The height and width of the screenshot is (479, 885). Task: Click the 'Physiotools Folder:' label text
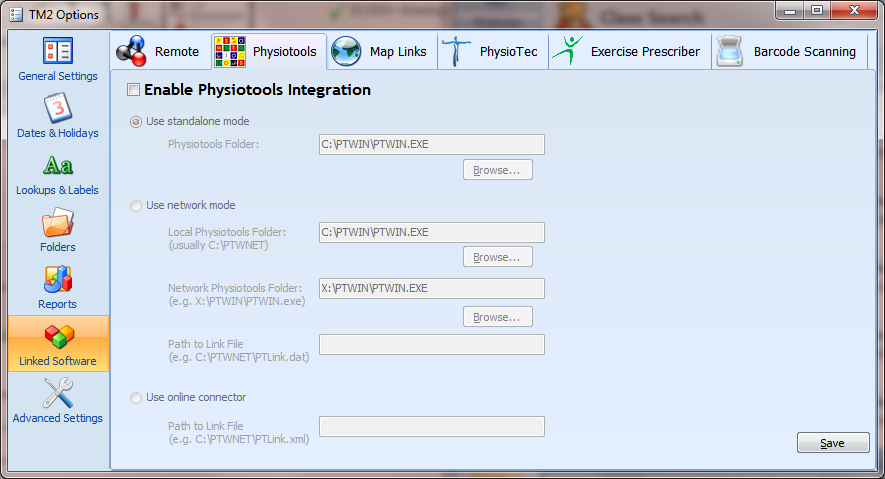click(213, 144)
